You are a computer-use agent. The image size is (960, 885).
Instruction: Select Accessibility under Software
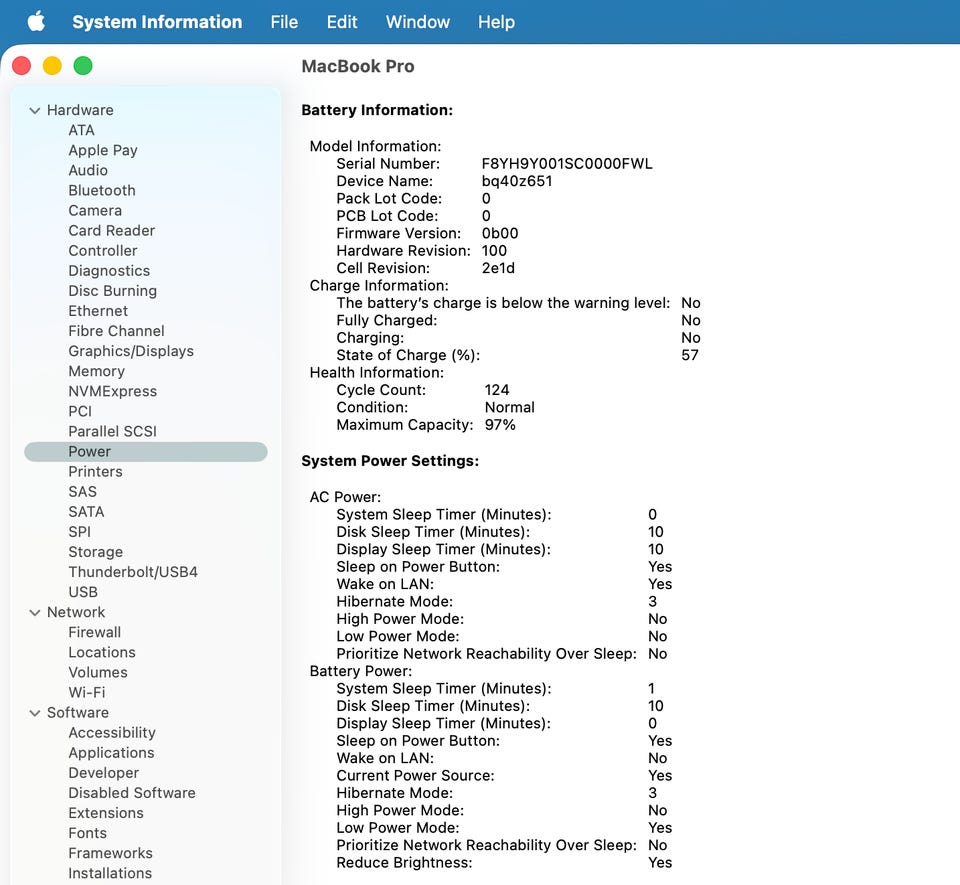click(x=112, y=733)
